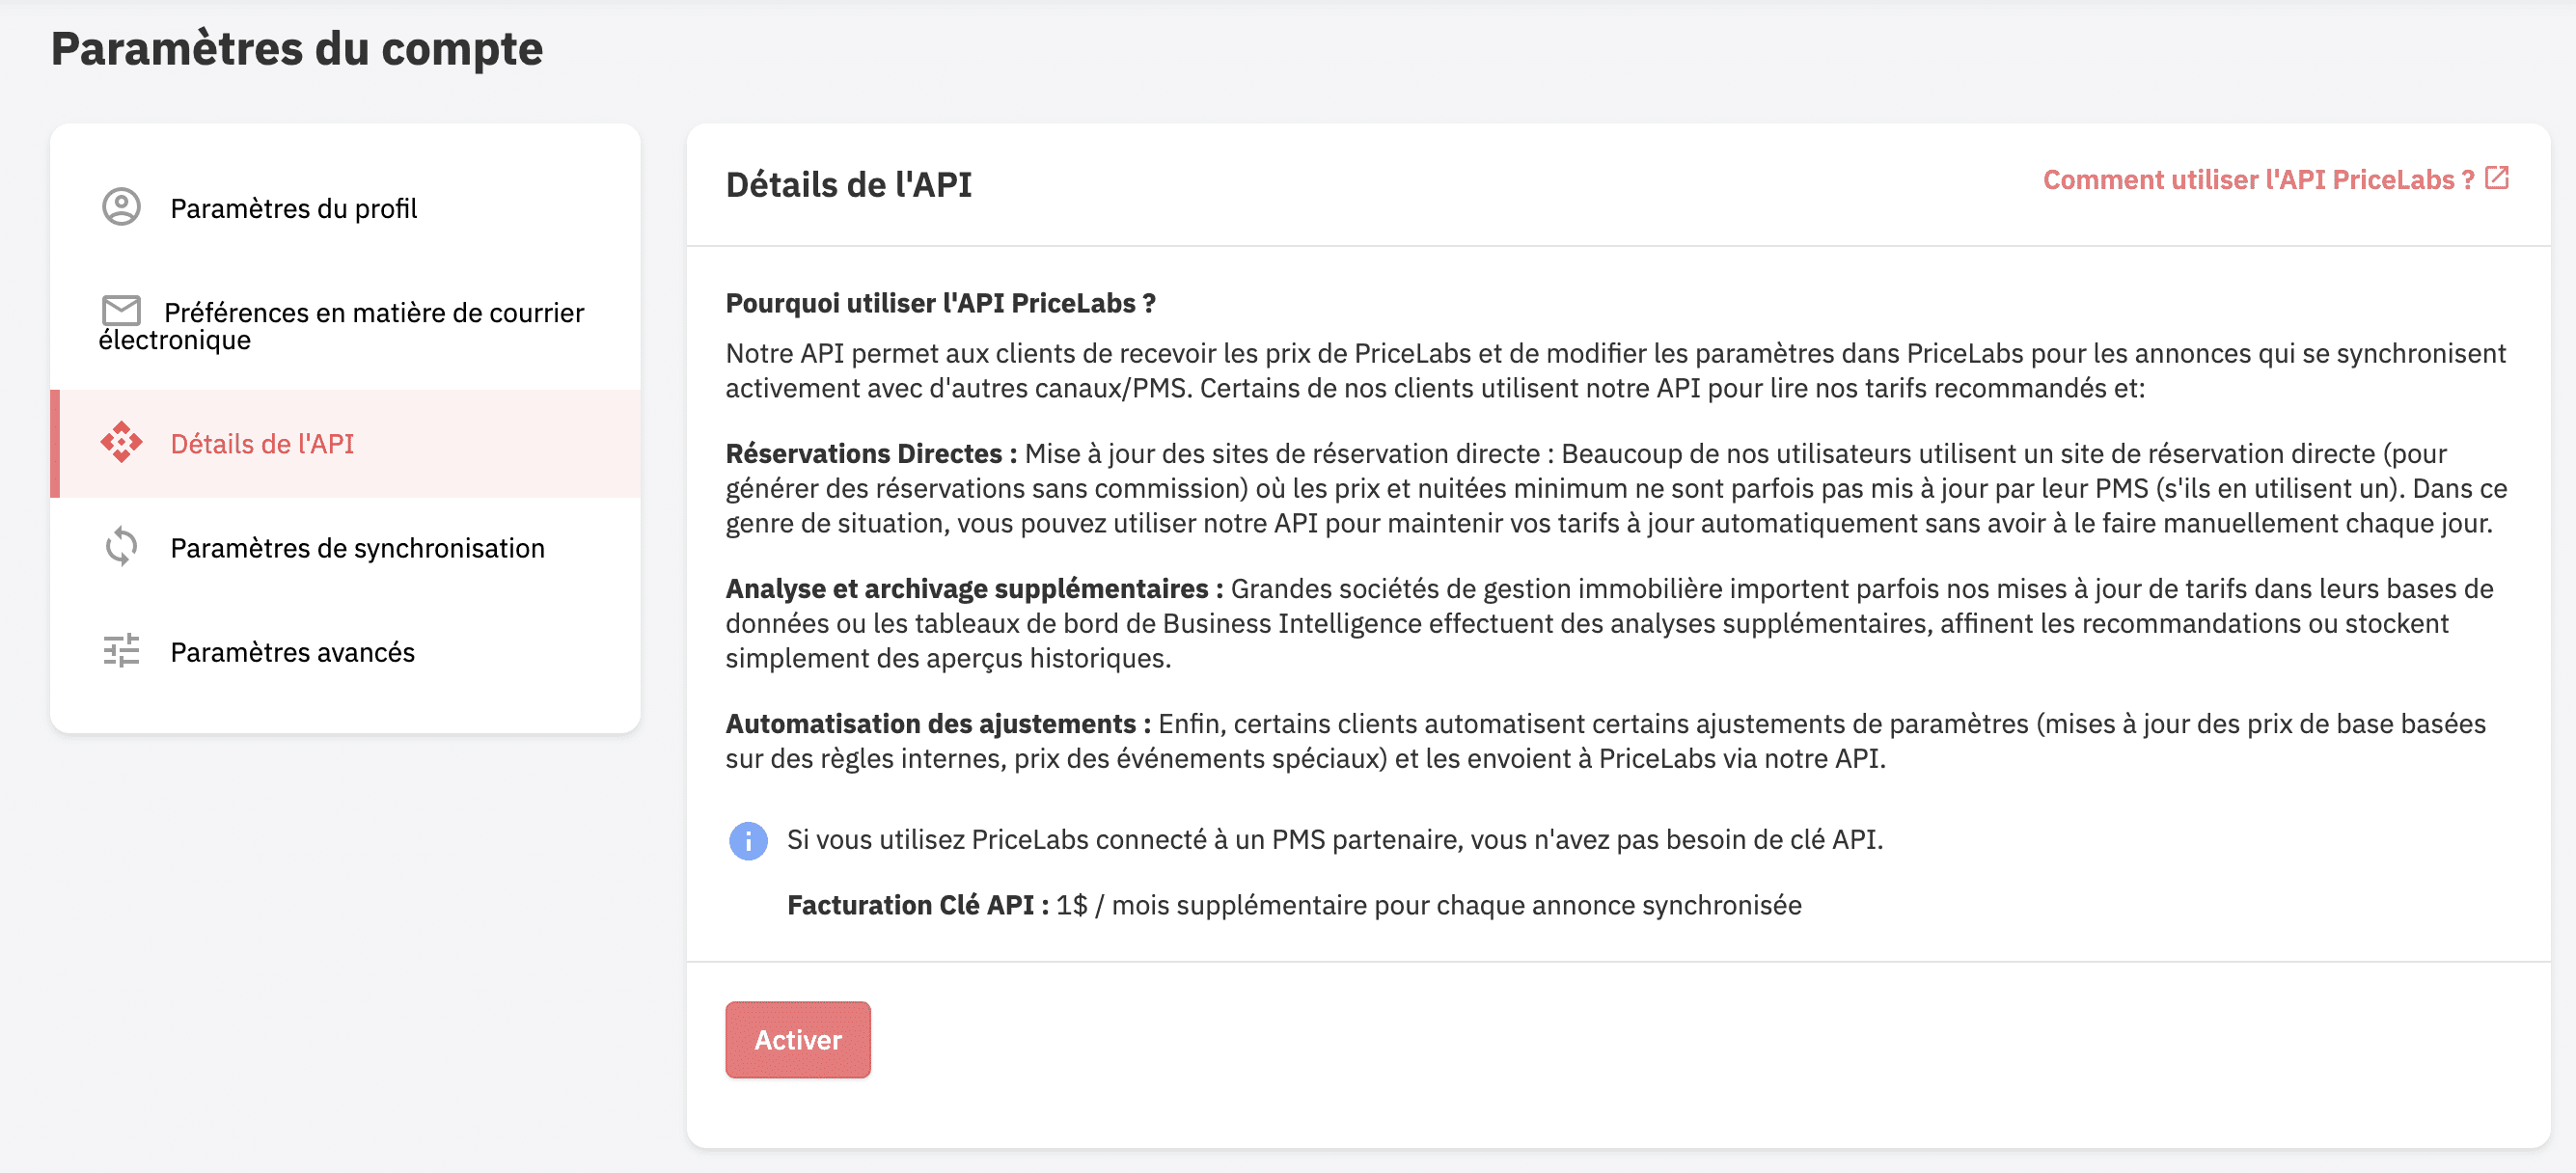The height and width of the screenshot is (1173, 2576).
Task: Open Paramètres du profil menu item
Action: [293, 208]
